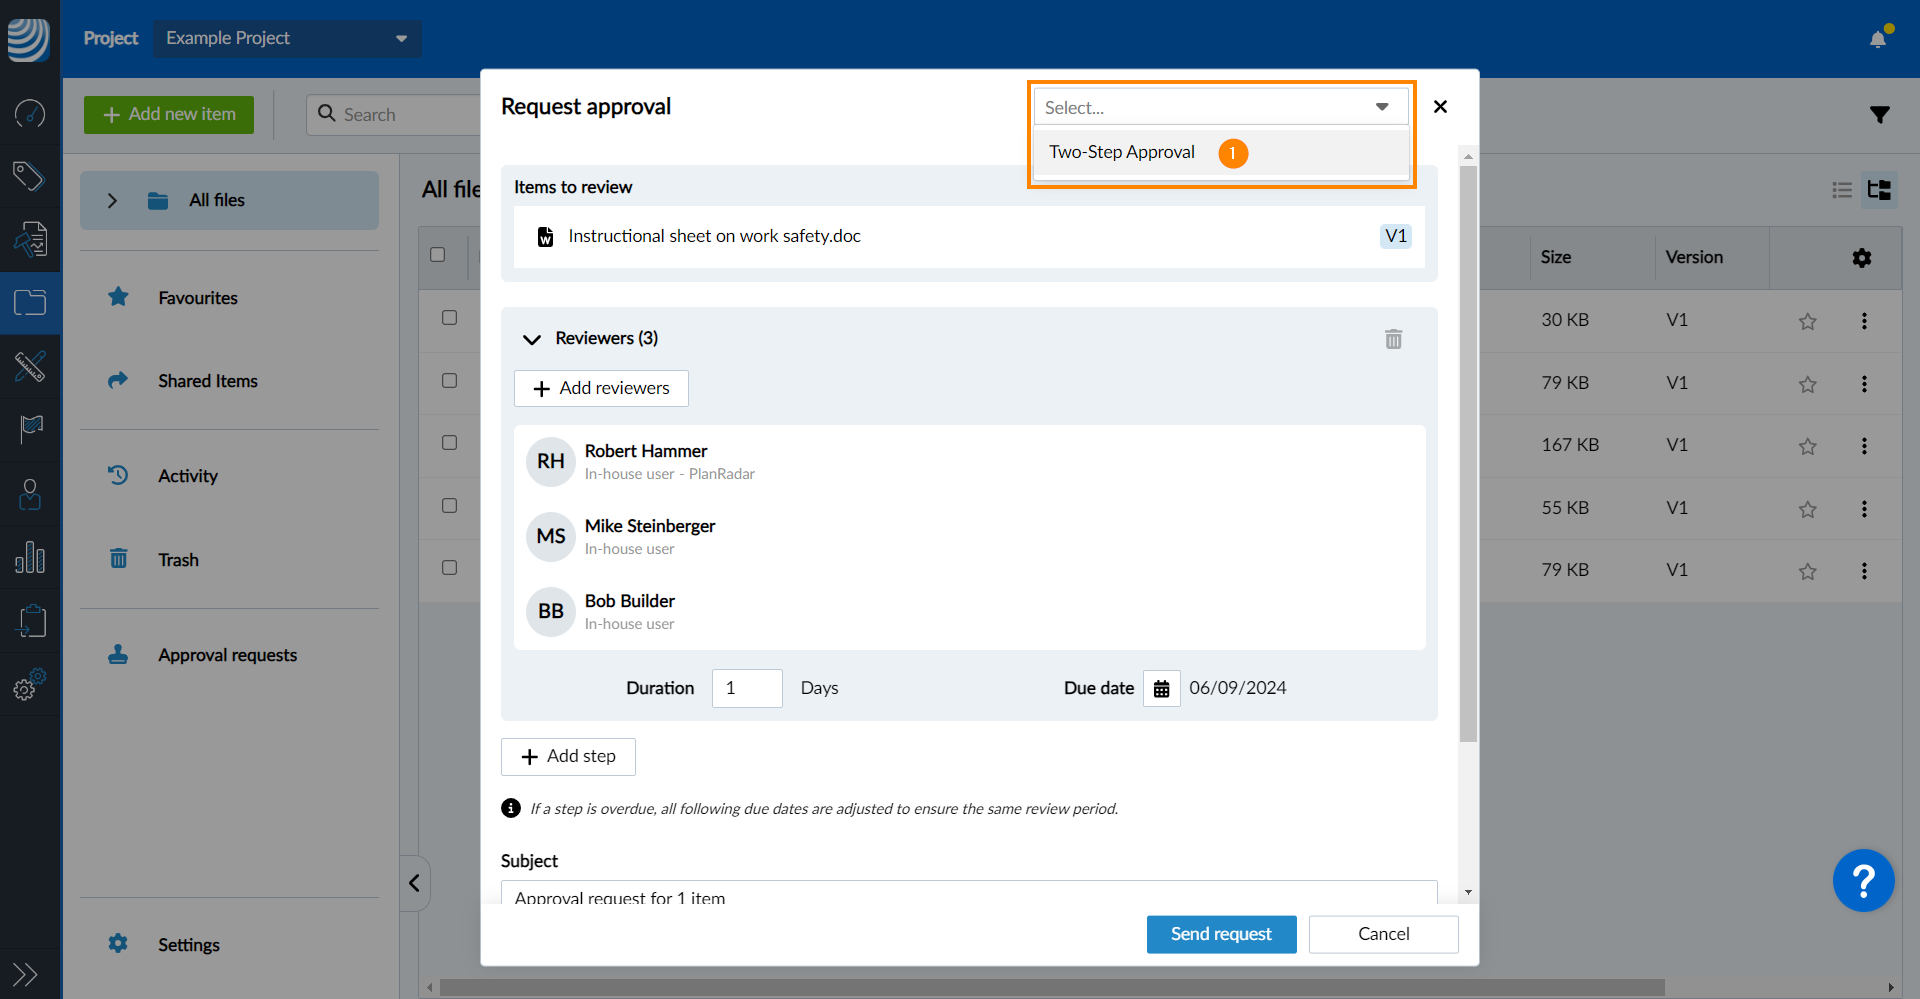Check the first file row checkbox
The height and width of the screenshot is (999, 1920).
449,318
